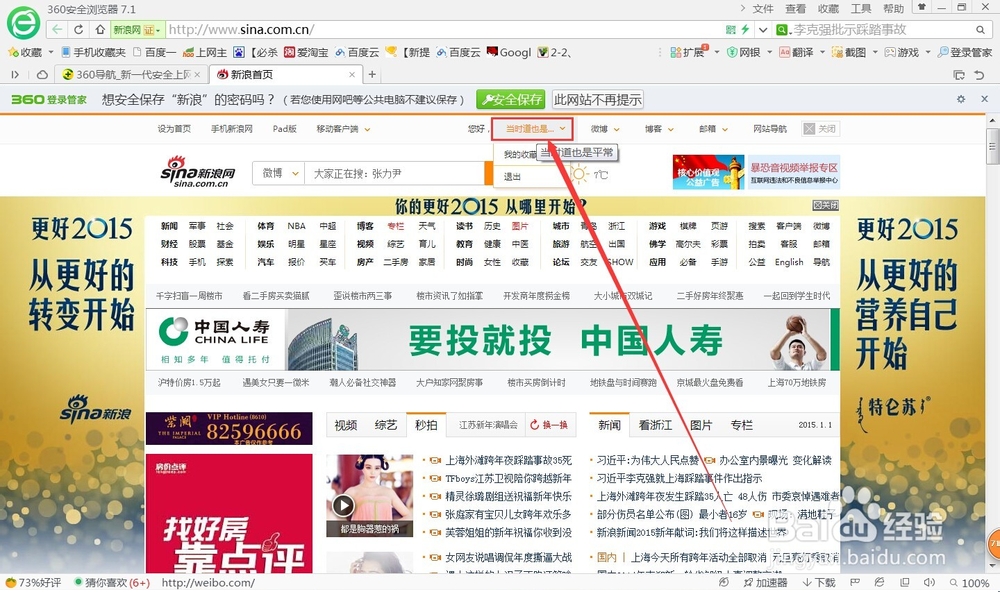1000x592 pixels.
Task: Open the 文件 menu
Action: pos(763,8)
